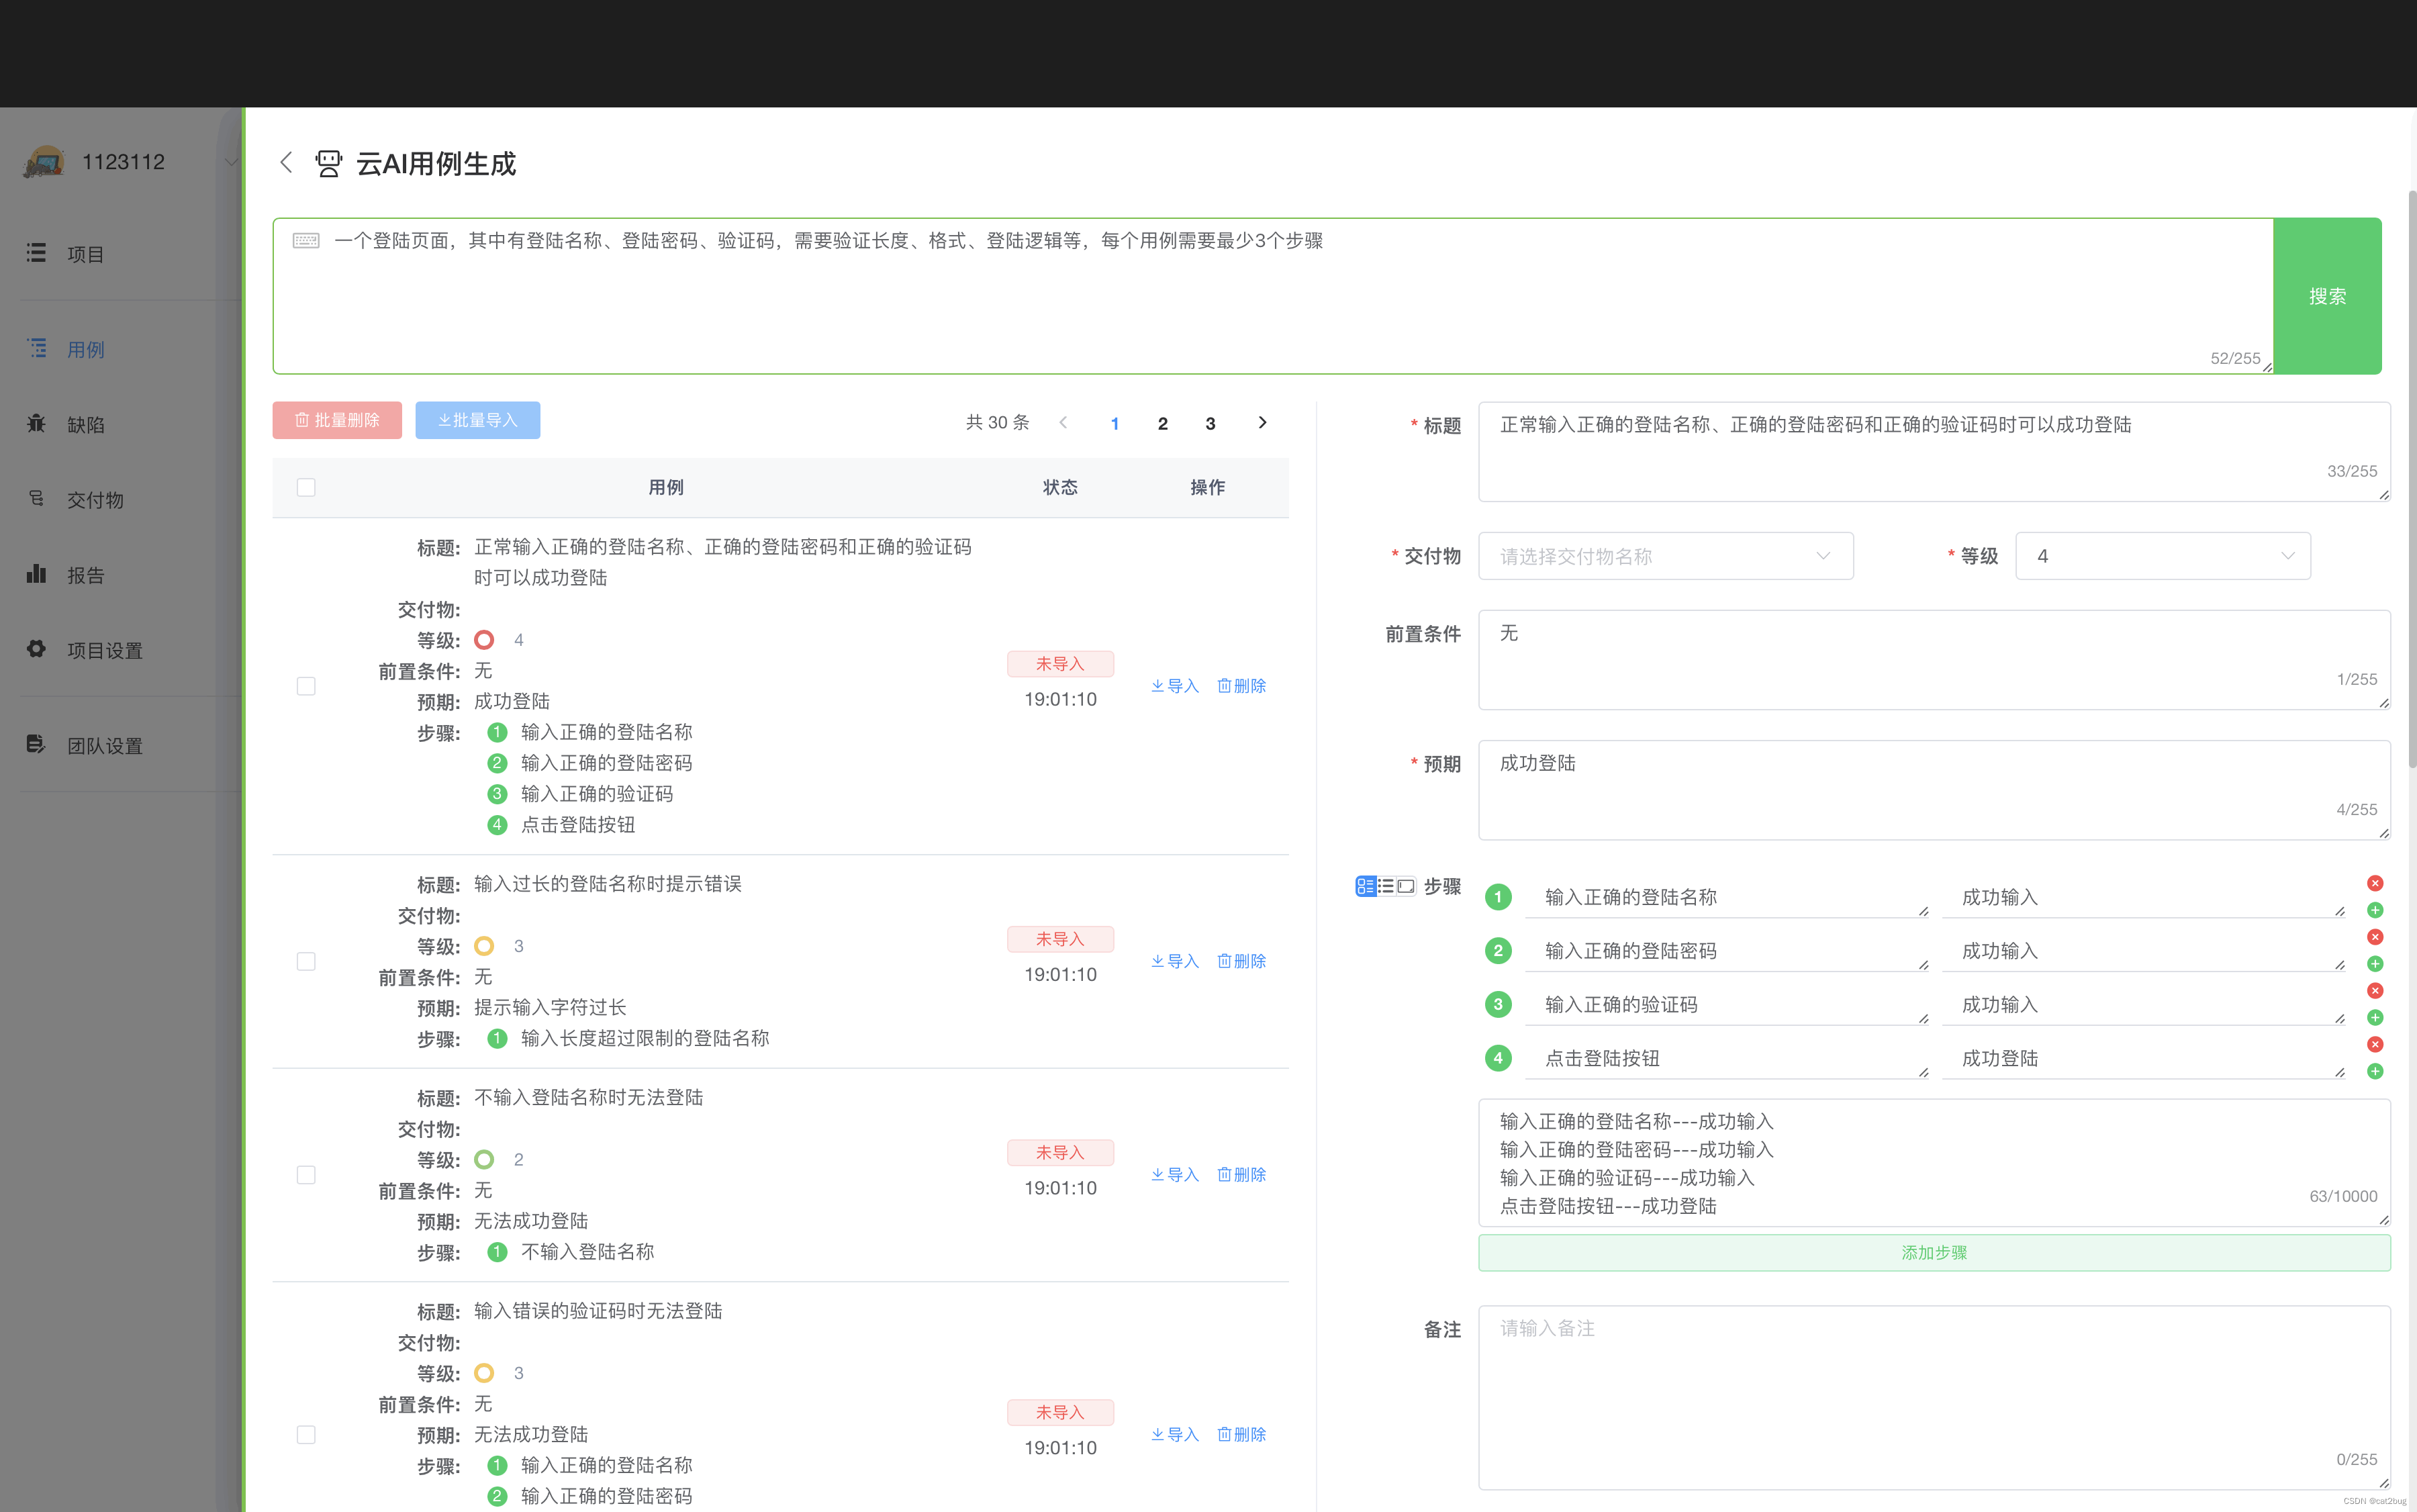Open the 交付物 selector dropdown

pyautogui.click(x=1665, y=555)
